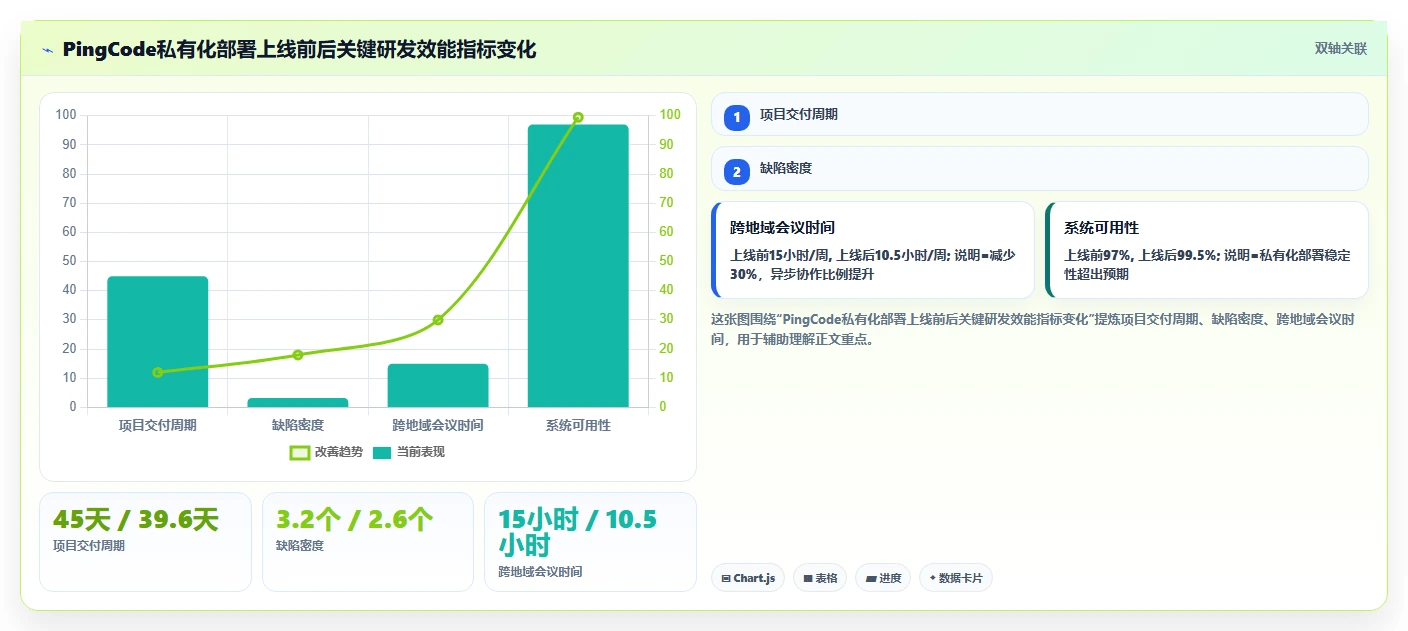Open the 系统可用性 detail card
This screenshot has height=631, width=1408.
coord(1206,250)
